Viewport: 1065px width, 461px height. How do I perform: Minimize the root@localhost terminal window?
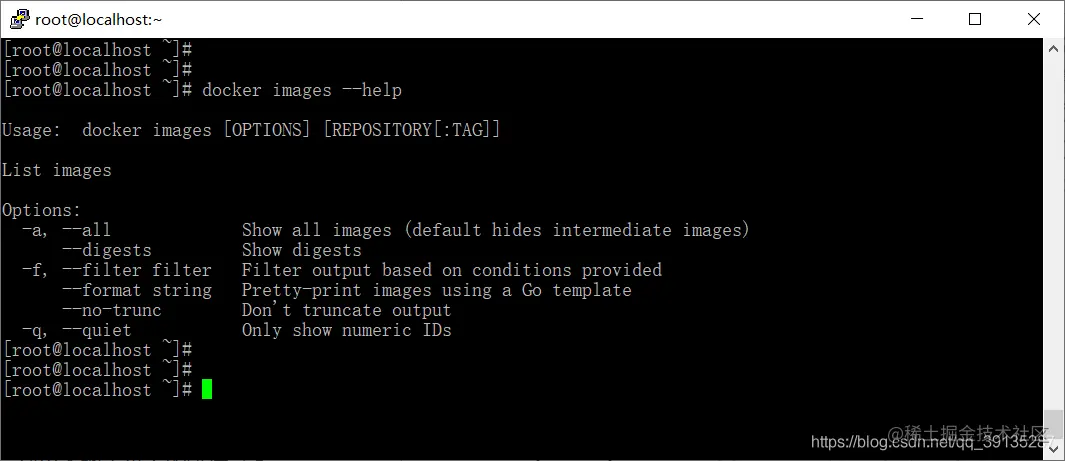coord(916,19)
